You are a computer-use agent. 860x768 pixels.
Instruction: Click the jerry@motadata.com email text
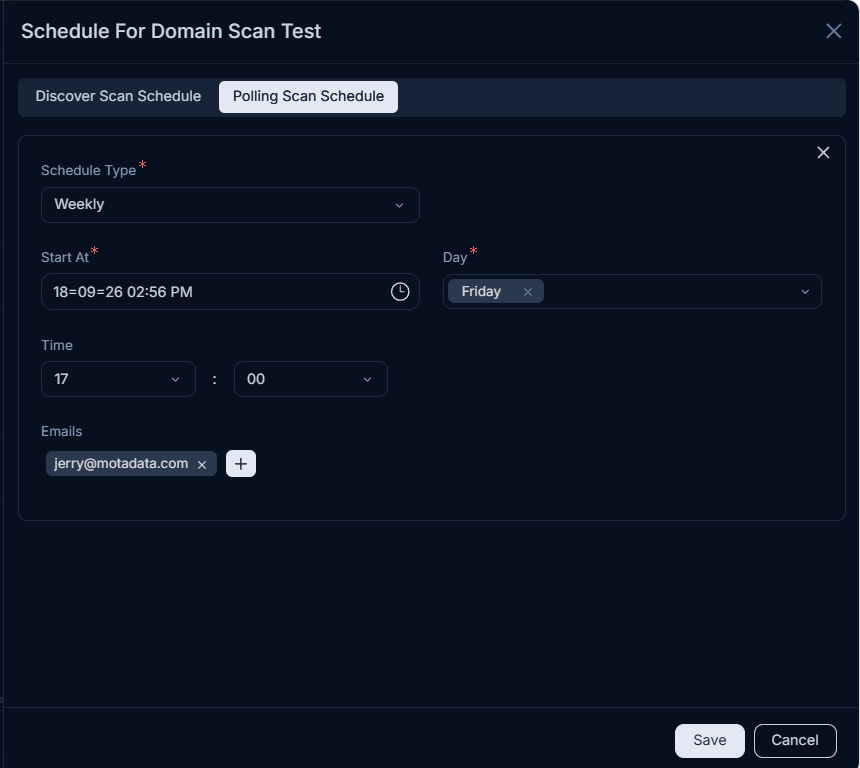point(121,464)
